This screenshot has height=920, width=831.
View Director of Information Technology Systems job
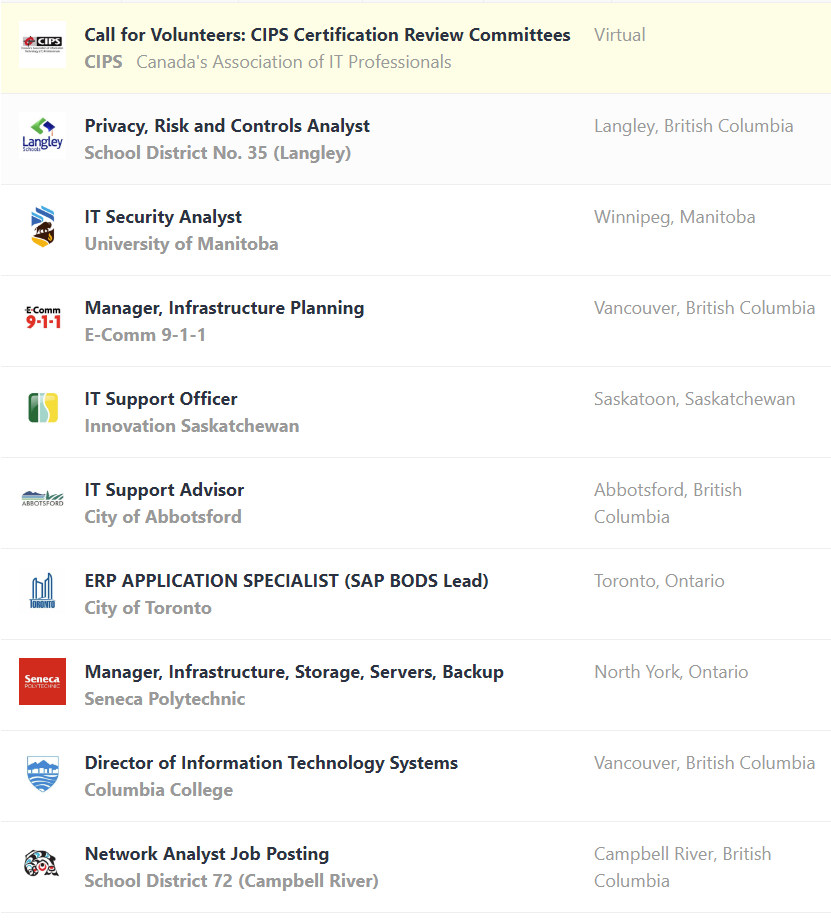pyautogui.click(x=271, y=763)
